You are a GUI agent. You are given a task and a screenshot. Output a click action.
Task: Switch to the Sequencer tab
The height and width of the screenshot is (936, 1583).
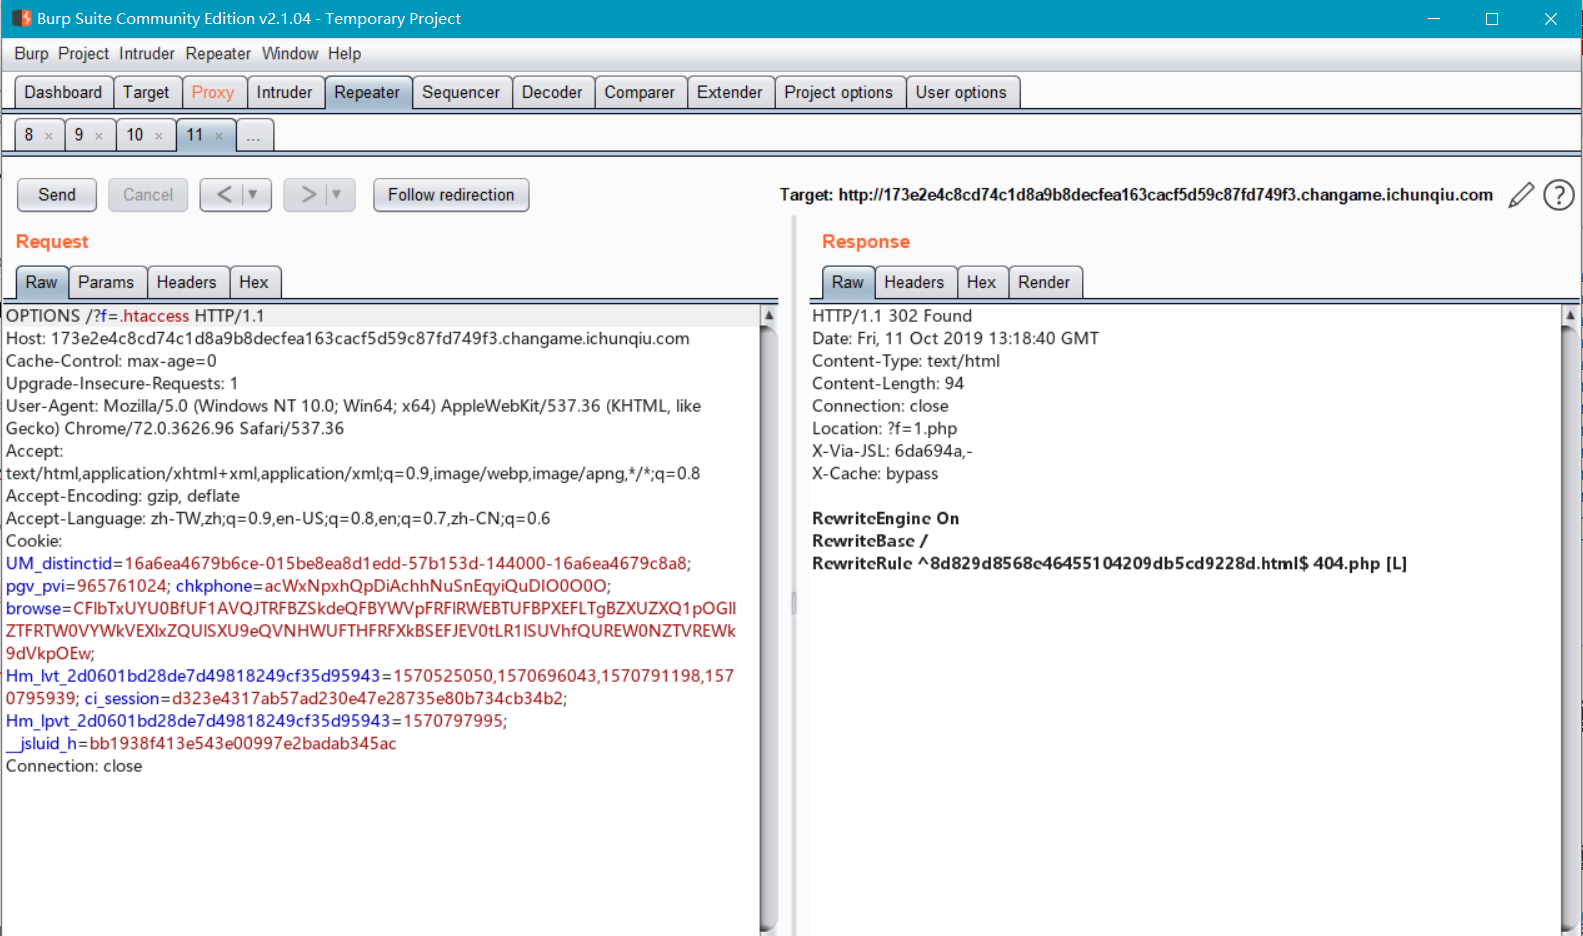tap(461, 92)
